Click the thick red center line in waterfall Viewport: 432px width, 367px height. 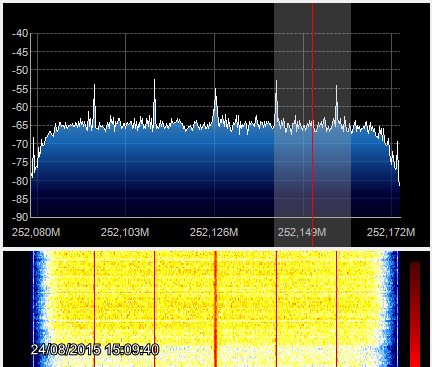tap(216, 309)
